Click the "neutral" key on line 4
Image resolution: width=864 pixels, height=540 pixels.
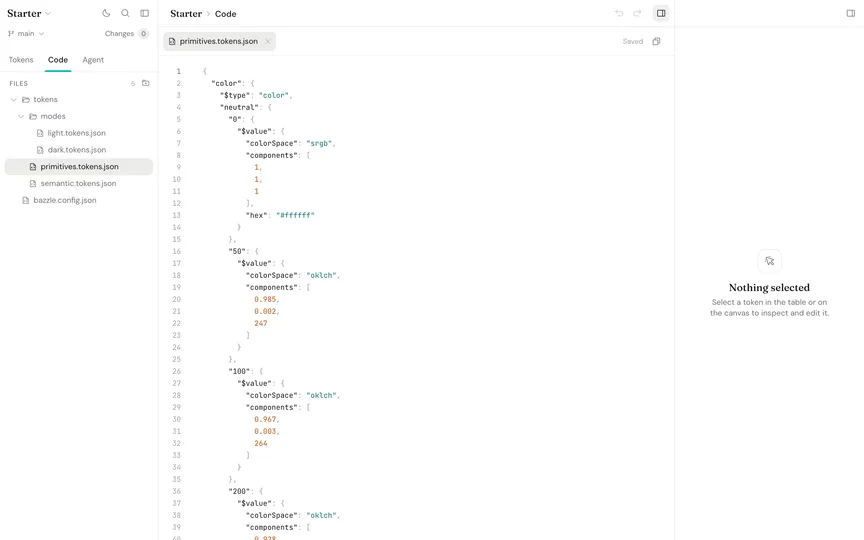click(x=239, y=107)
